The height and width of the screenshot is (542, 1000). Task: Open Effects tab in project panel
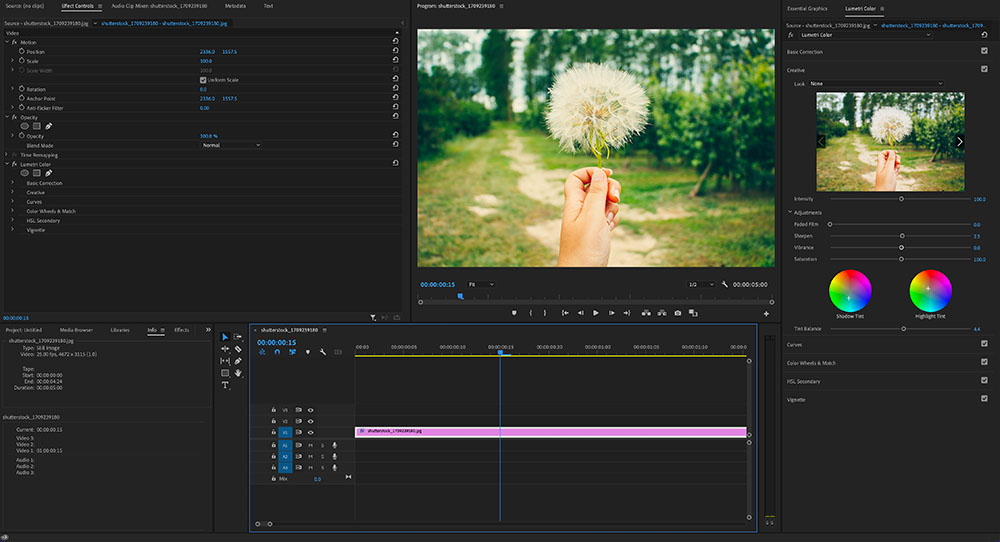tap(182, 330)
